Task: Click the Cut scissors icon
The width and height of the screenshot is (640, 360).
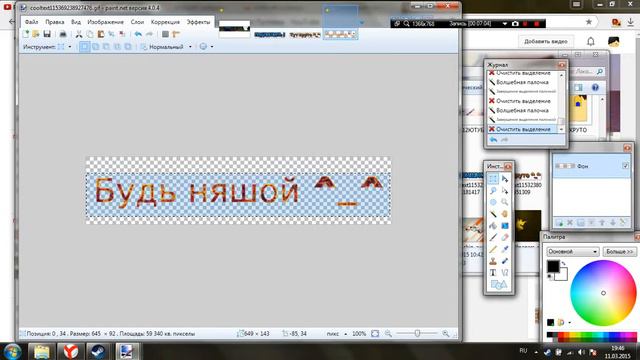Action: coord(79,34)
